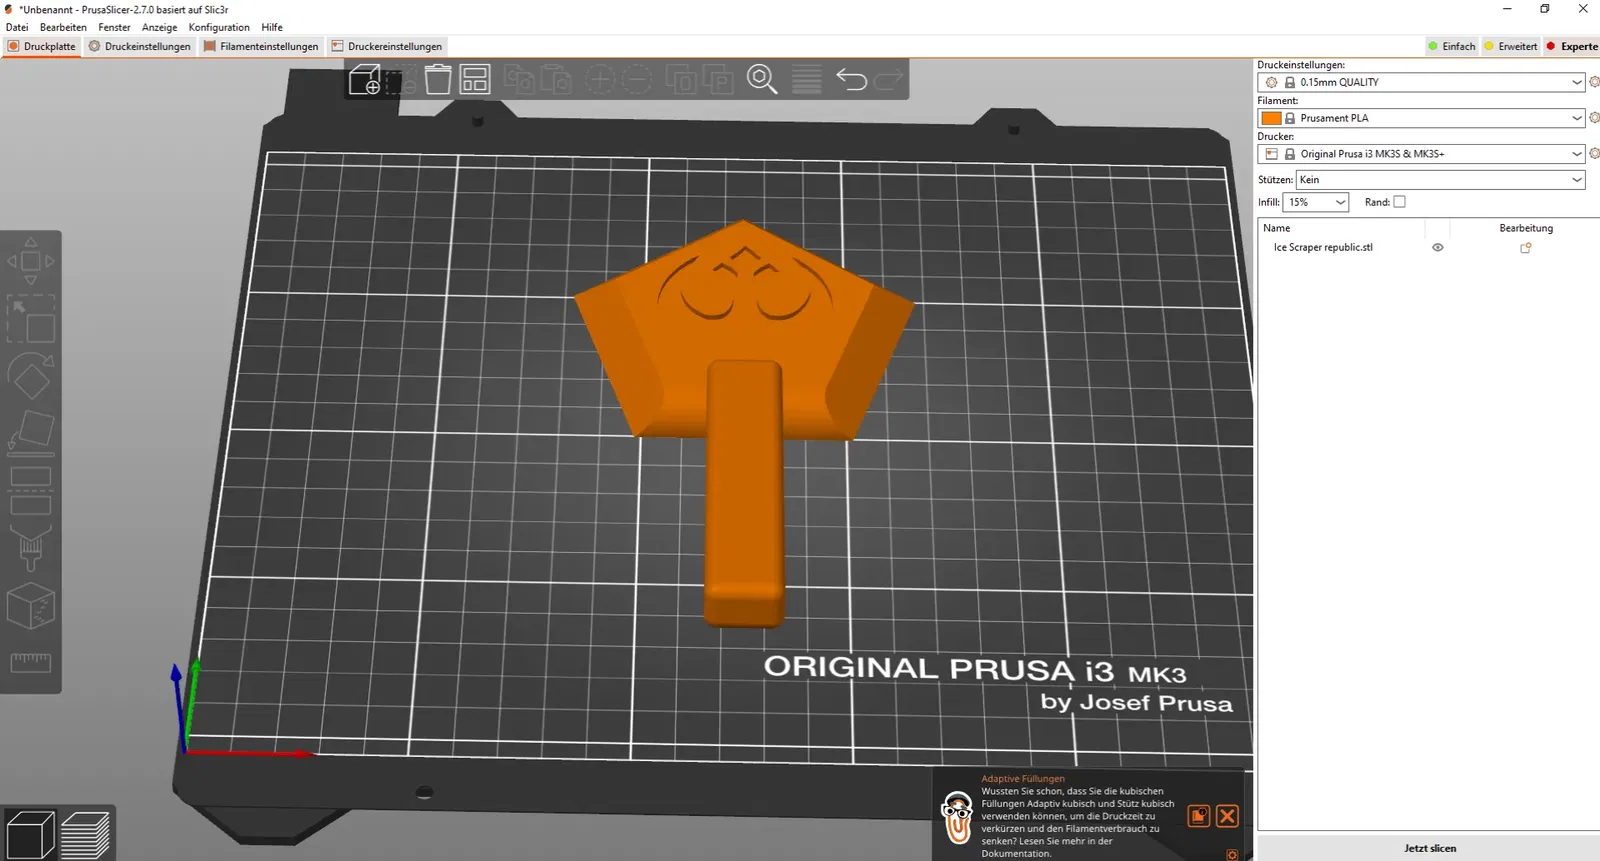Open the Fenster menu
The height and width of the screenshot is (861, 1600).
[x=114, y=27]
